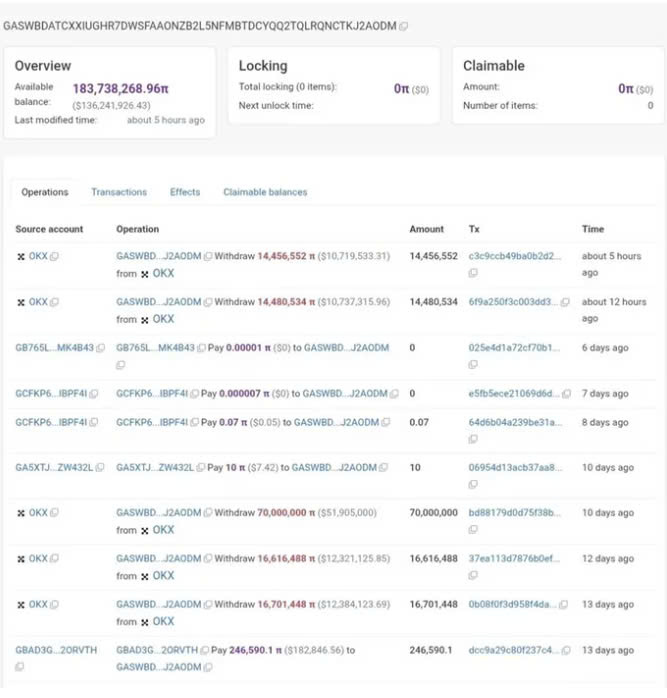The image size is (667, 698).
Task: Open transaction 64d6b04a239be31a link
Action: pos(515,422)
